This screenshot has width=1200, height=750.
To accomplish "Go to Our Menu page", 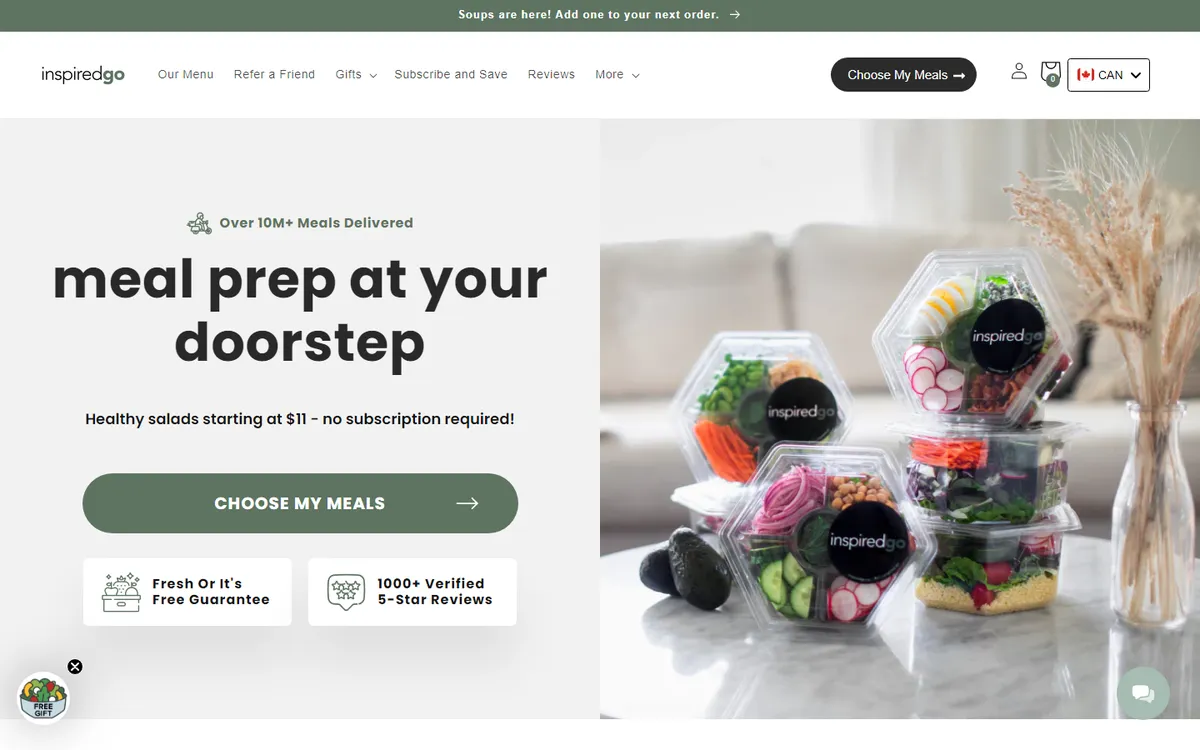I will click(x=186, y=75).
